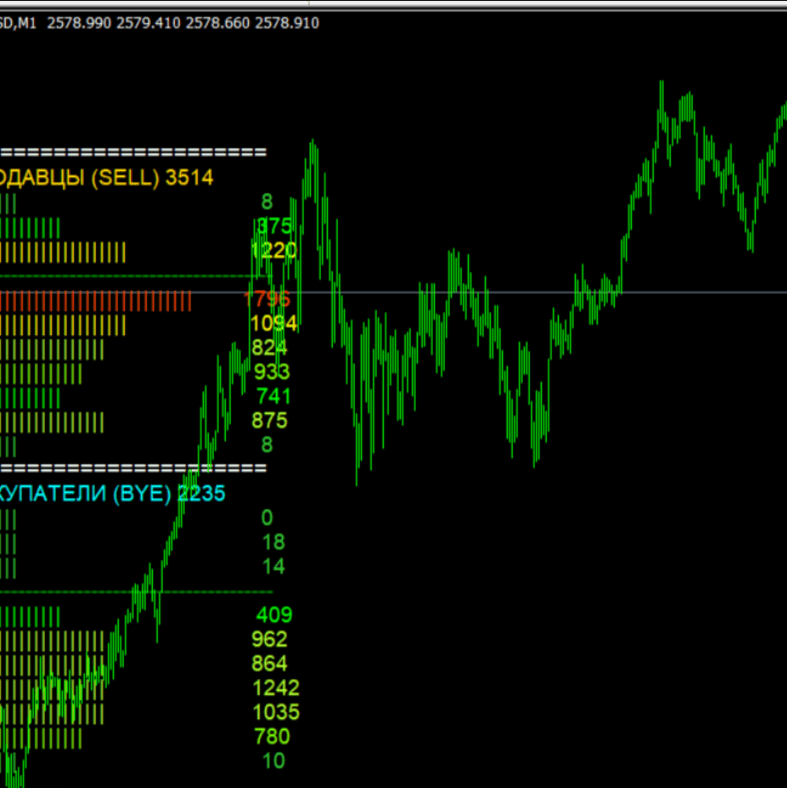The width and height of the screenshot is (787, 788).
Task: Select the 741 volume number
Action: pyautogui.click(x=272, y=396)
